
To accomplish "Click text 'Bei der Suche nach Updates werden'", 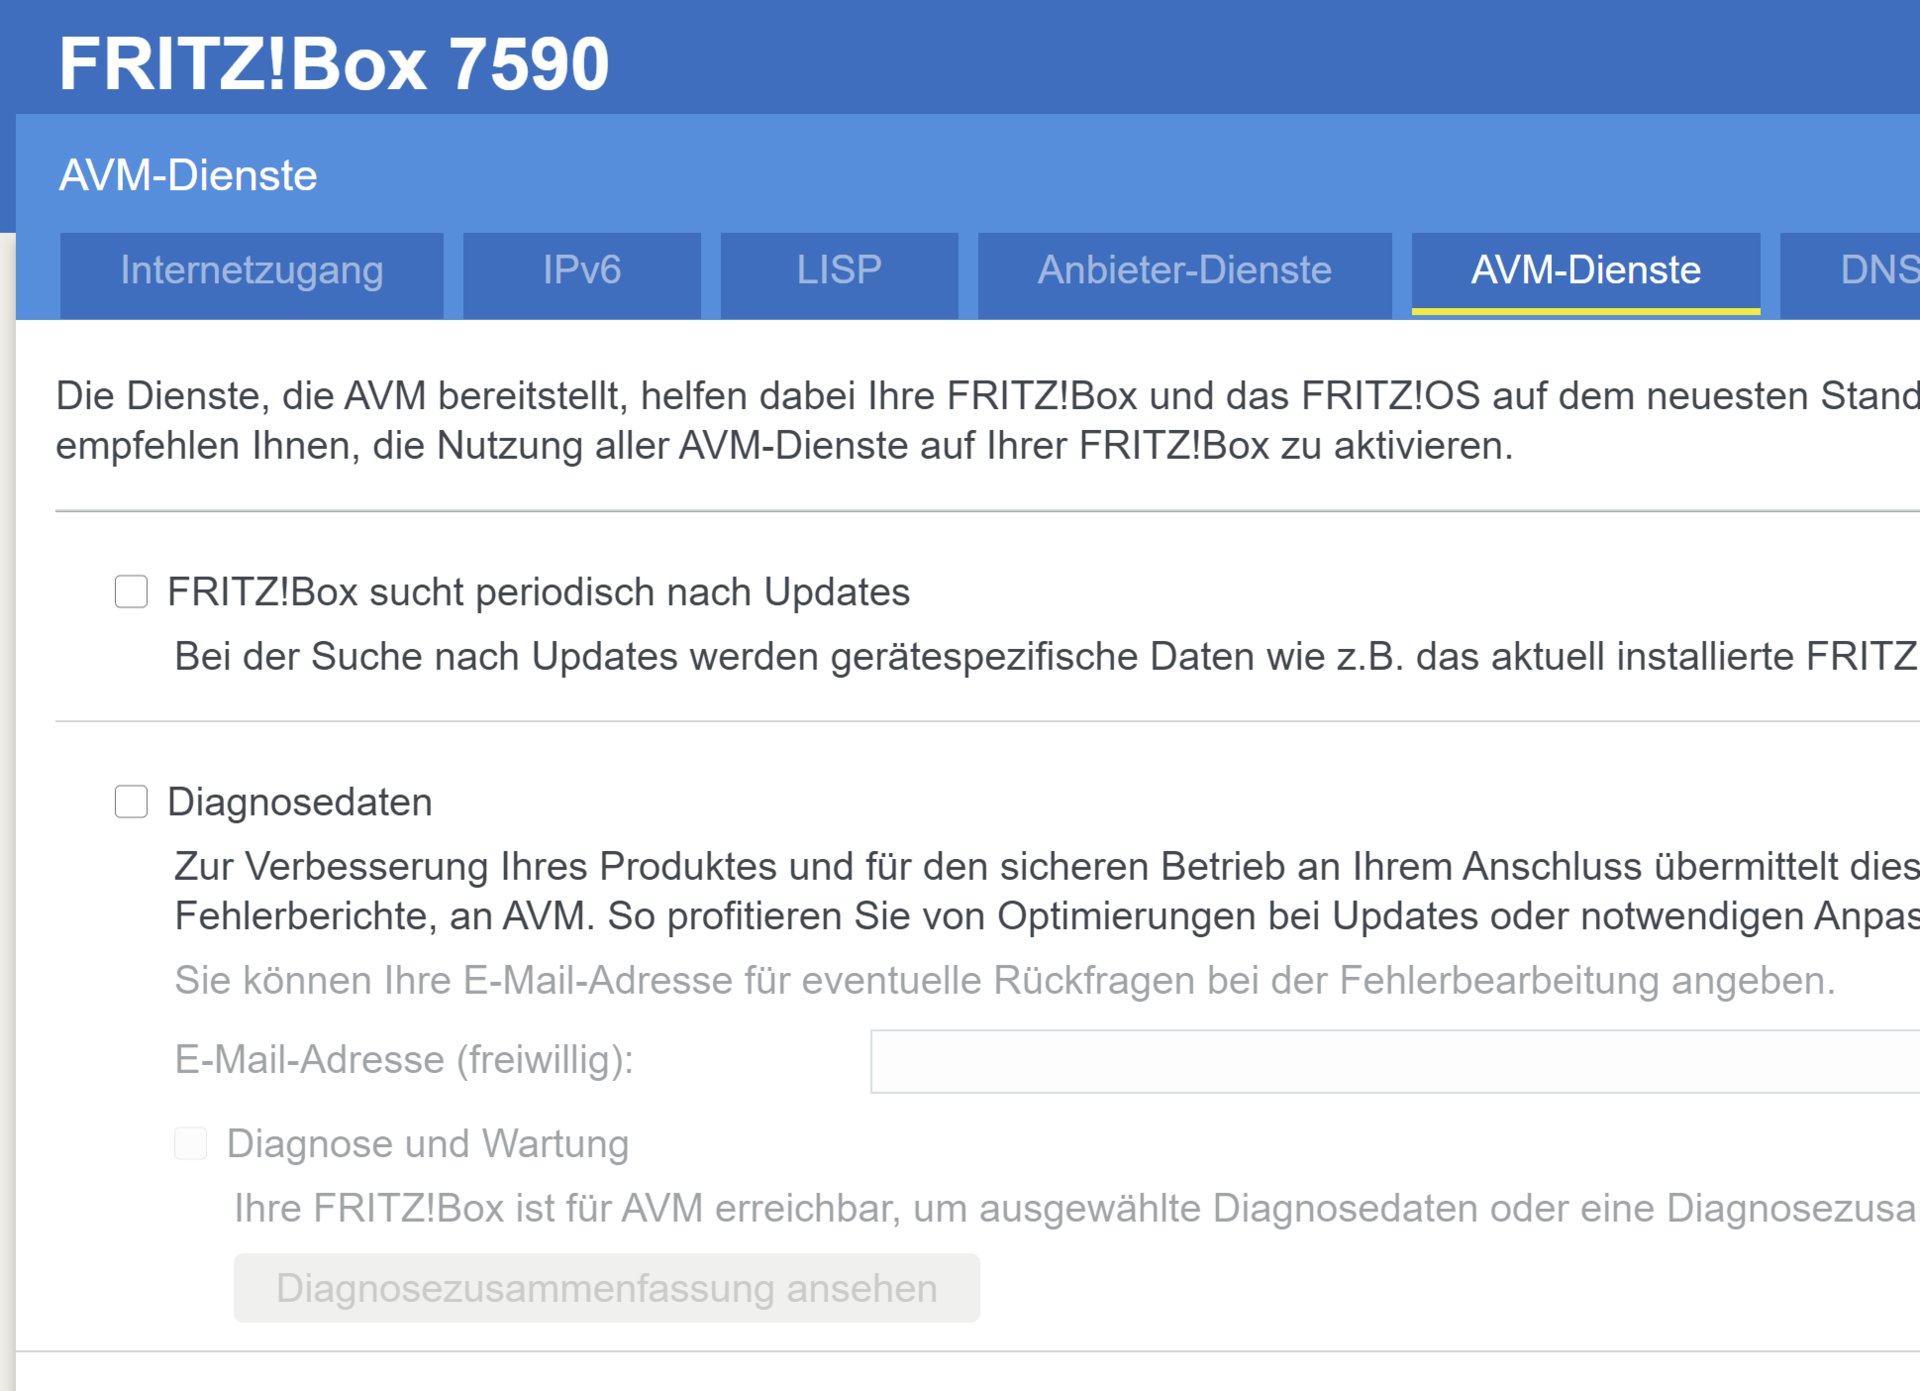I will pyautogui.click(x=496, y=657).
